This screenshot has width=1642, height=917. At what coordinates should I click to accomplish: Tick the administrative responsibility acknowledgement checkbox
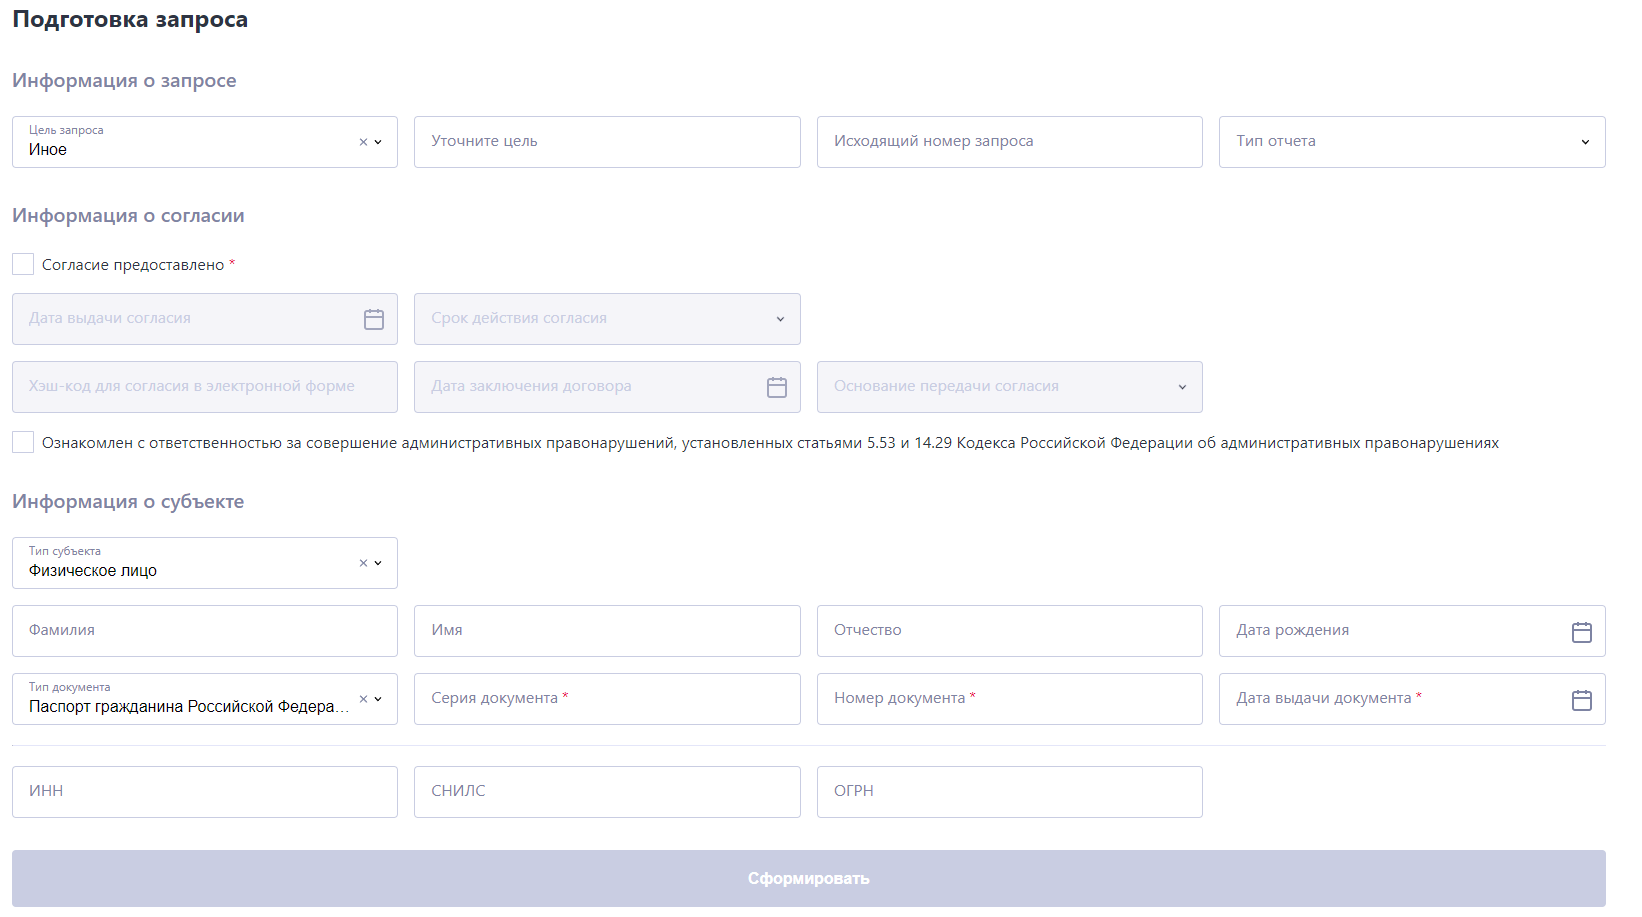point(23,442)
